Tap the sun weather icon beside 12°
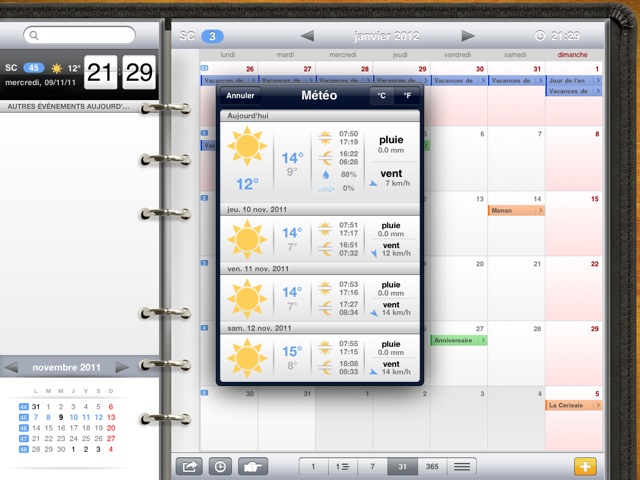Image resolution: width=640 pixels, height=480 pixels. click(55, 68)
